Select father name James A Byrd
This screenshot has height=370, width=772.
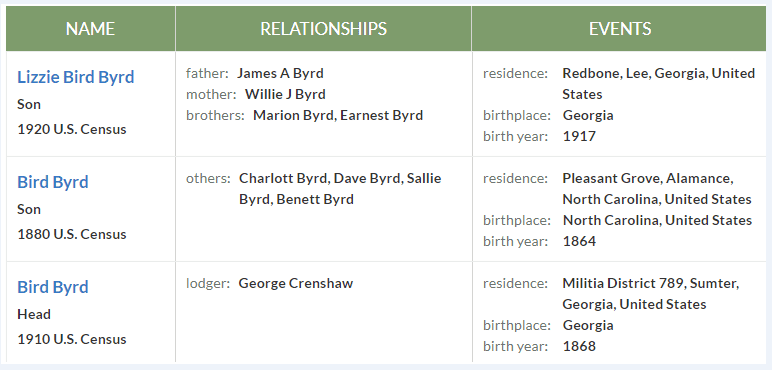280,73
